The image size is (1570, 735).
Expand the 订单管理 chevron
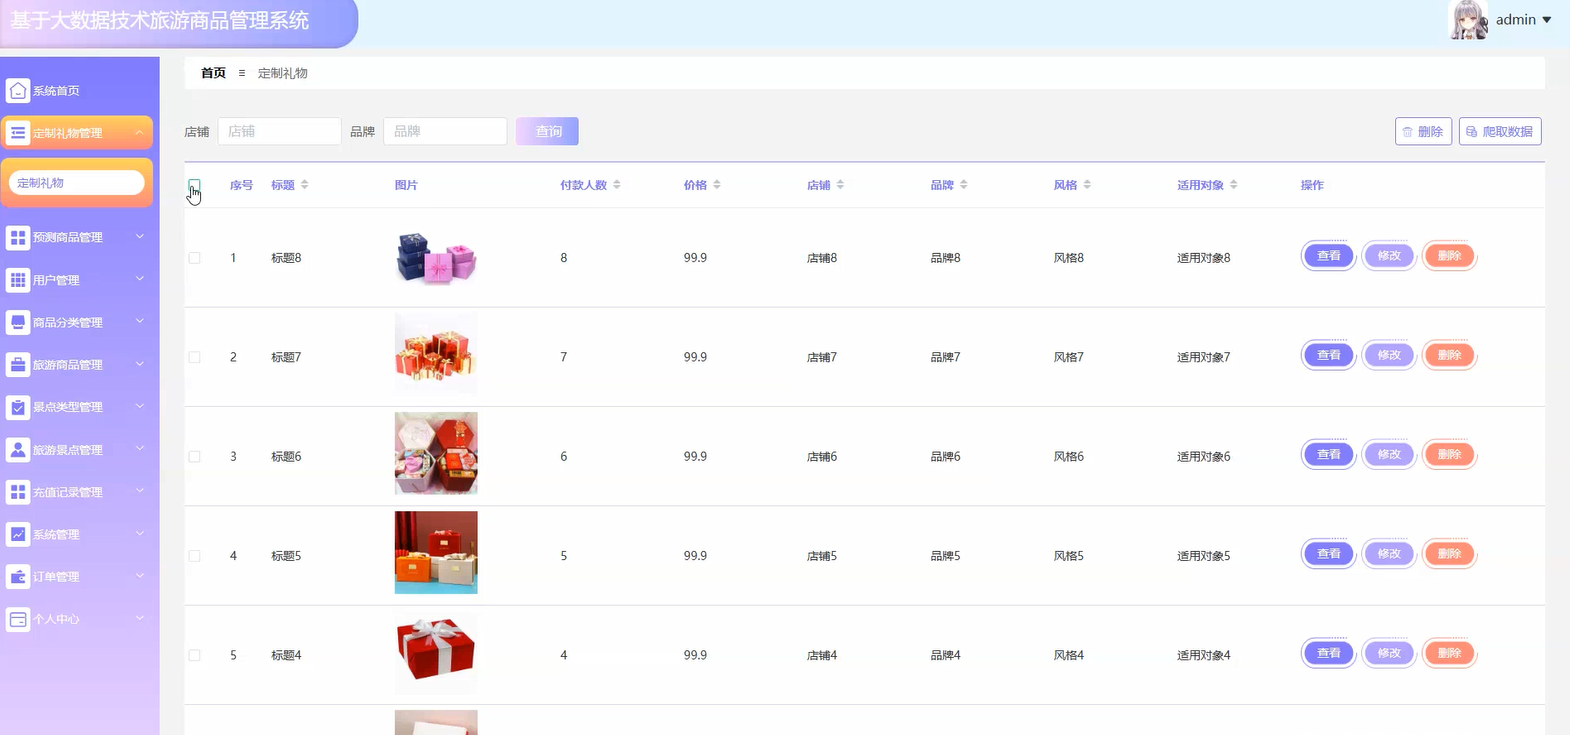[x=140, y=576]
